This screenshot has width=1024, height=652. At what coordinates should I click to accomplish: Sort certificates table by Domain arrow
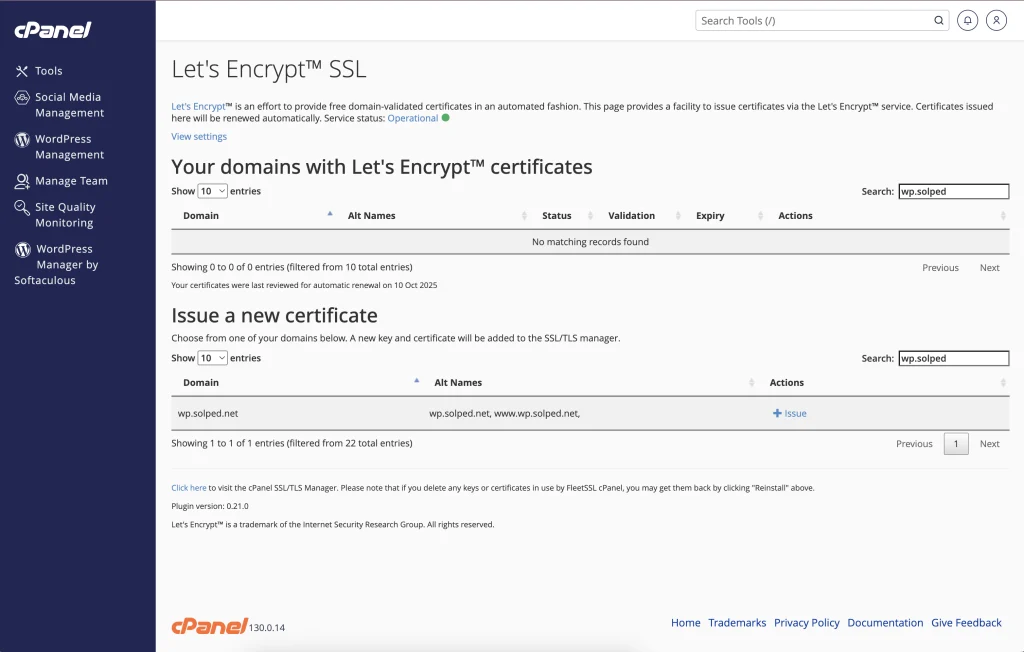click(330, 214)
